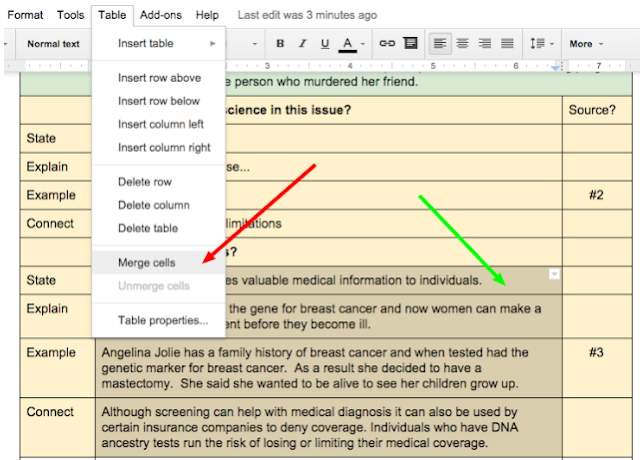Click 'person who murdered her friend' text

[326, 82]
